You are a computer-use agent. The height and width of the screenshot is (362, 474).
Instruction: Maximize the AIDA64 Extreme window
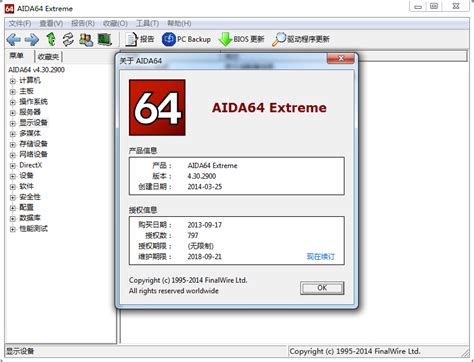coord(434,6)
